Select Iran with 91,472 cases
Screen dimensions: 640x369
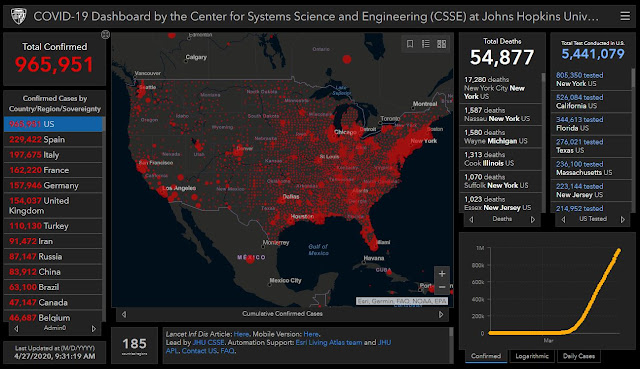click(53, 241)
